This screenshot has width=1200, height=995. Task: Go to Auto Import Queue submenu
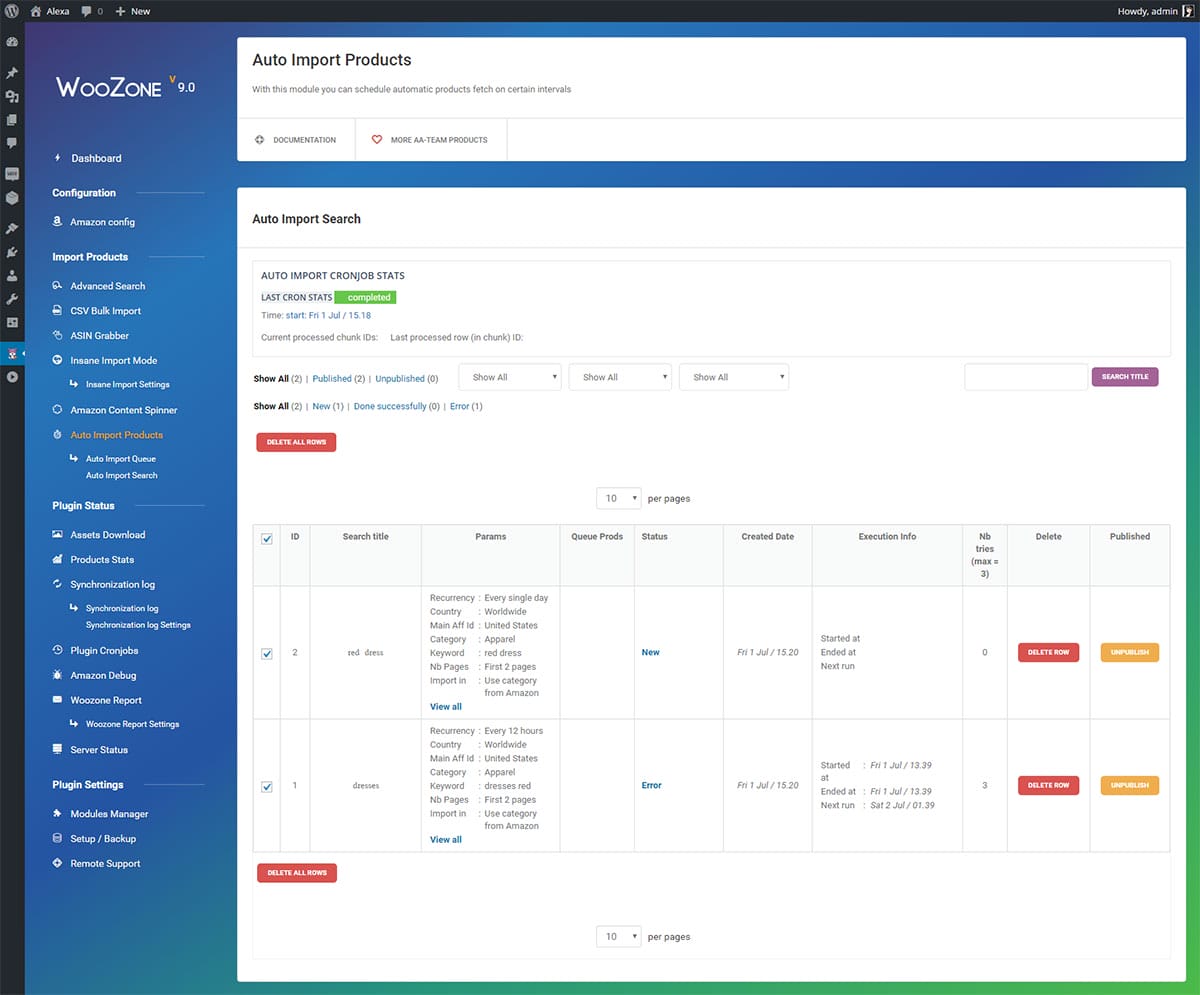(x=120, y=459)
